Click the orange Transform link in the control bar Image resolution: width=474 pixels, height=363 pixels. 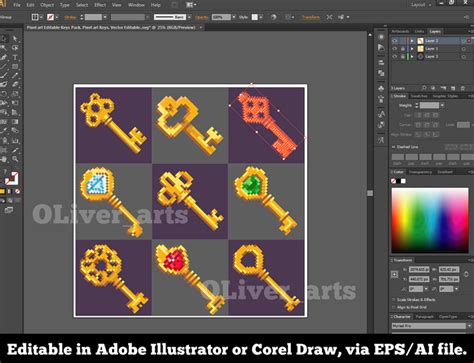[311, 17]
